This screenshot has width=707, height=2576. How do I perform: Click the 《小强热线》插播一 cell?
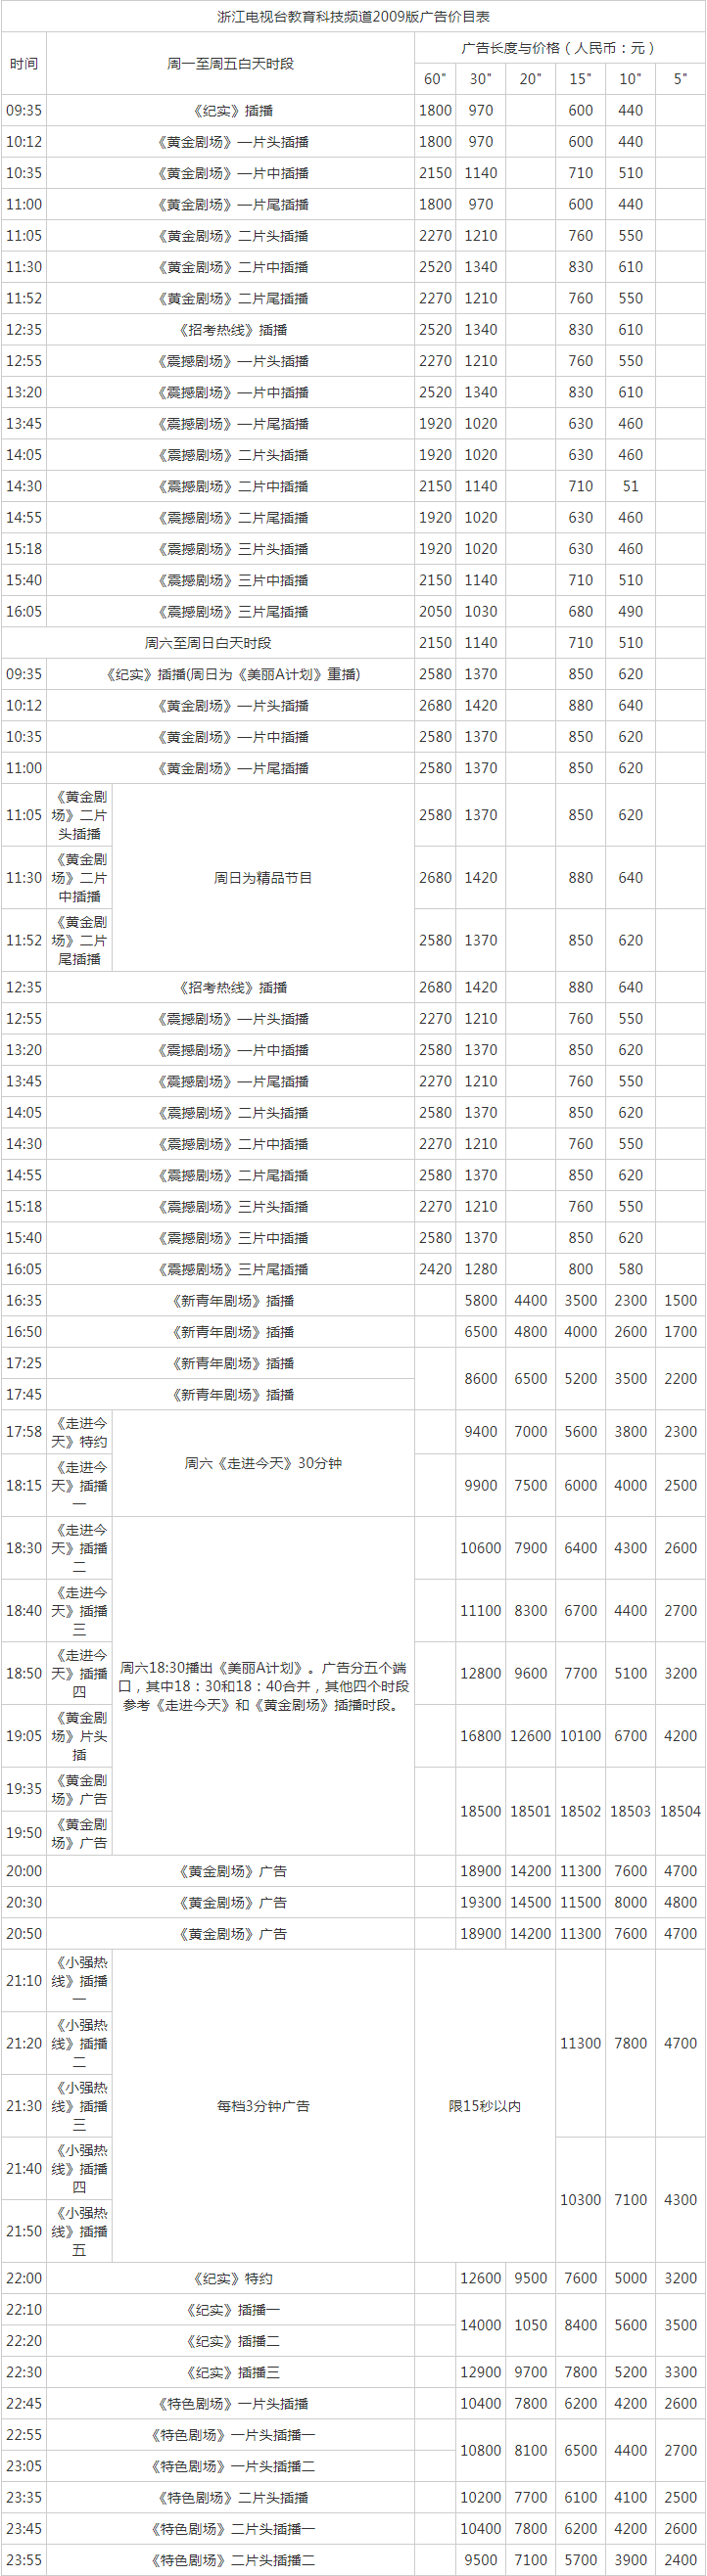tap(80, 1981)
